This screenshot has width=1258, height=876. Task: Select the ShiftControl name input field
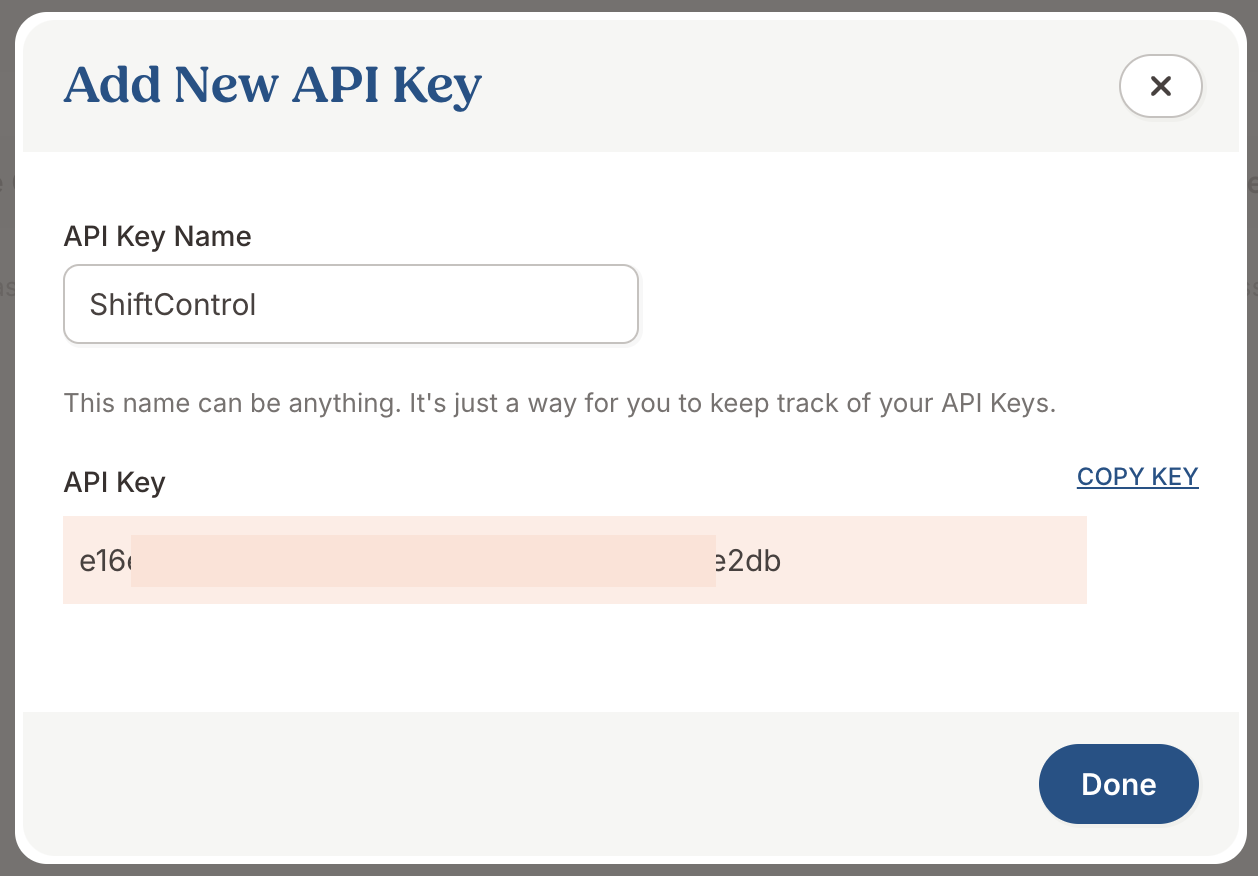(350, 304)
